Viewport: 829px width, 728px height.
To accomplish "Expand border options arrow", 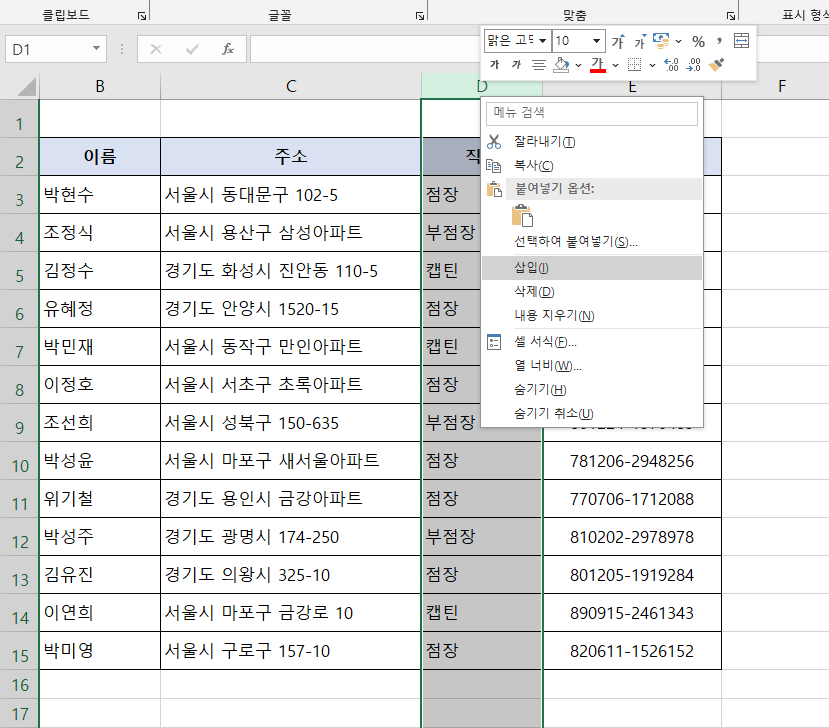I will pyautogui.click(x=652, y=66).
